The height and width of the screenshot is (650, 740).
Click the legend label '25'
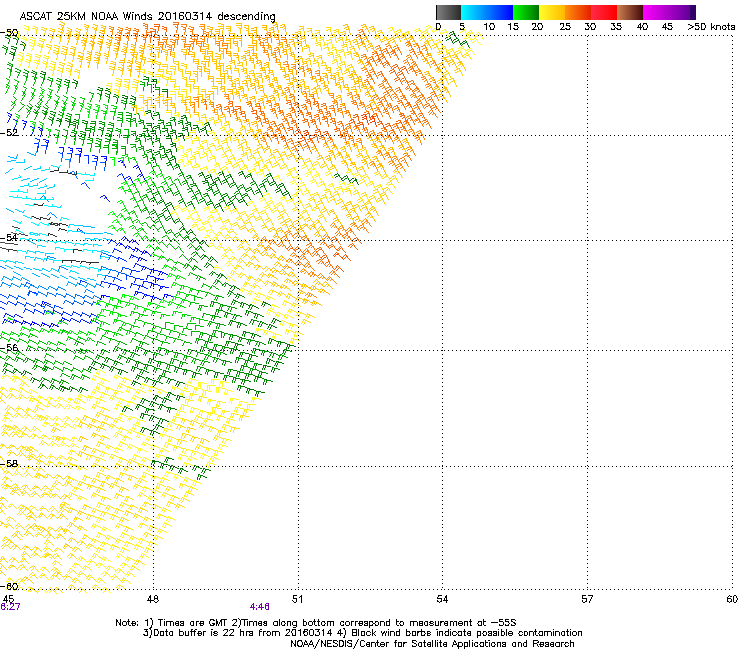[565, 27]
